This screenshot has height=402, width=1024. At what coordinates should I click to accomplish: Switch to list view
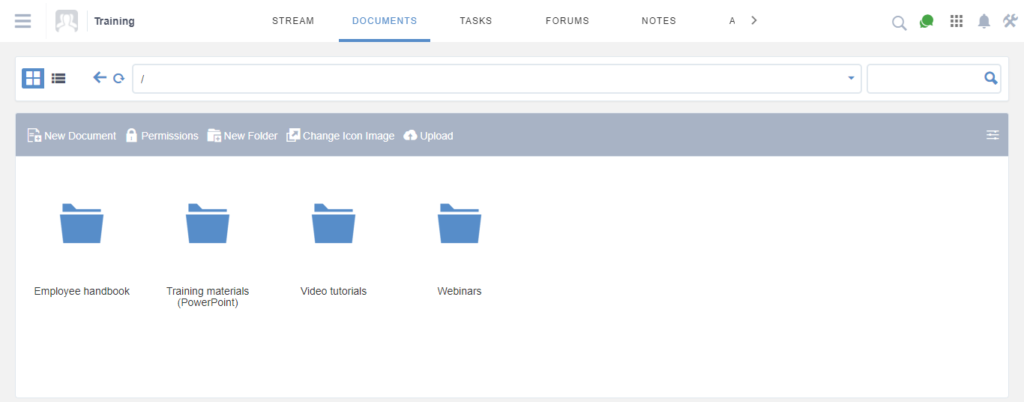point(59,78)
